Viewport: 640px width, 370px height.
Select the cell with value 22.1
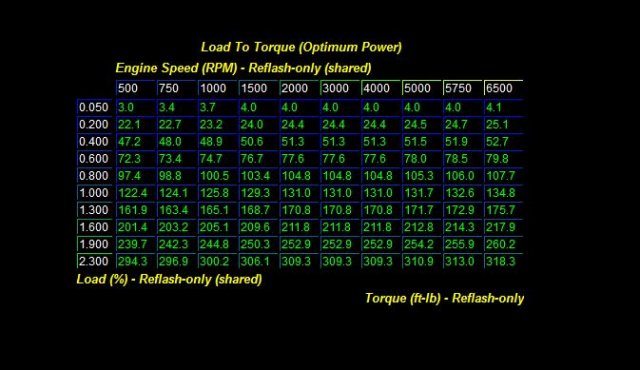coord(136,124)
